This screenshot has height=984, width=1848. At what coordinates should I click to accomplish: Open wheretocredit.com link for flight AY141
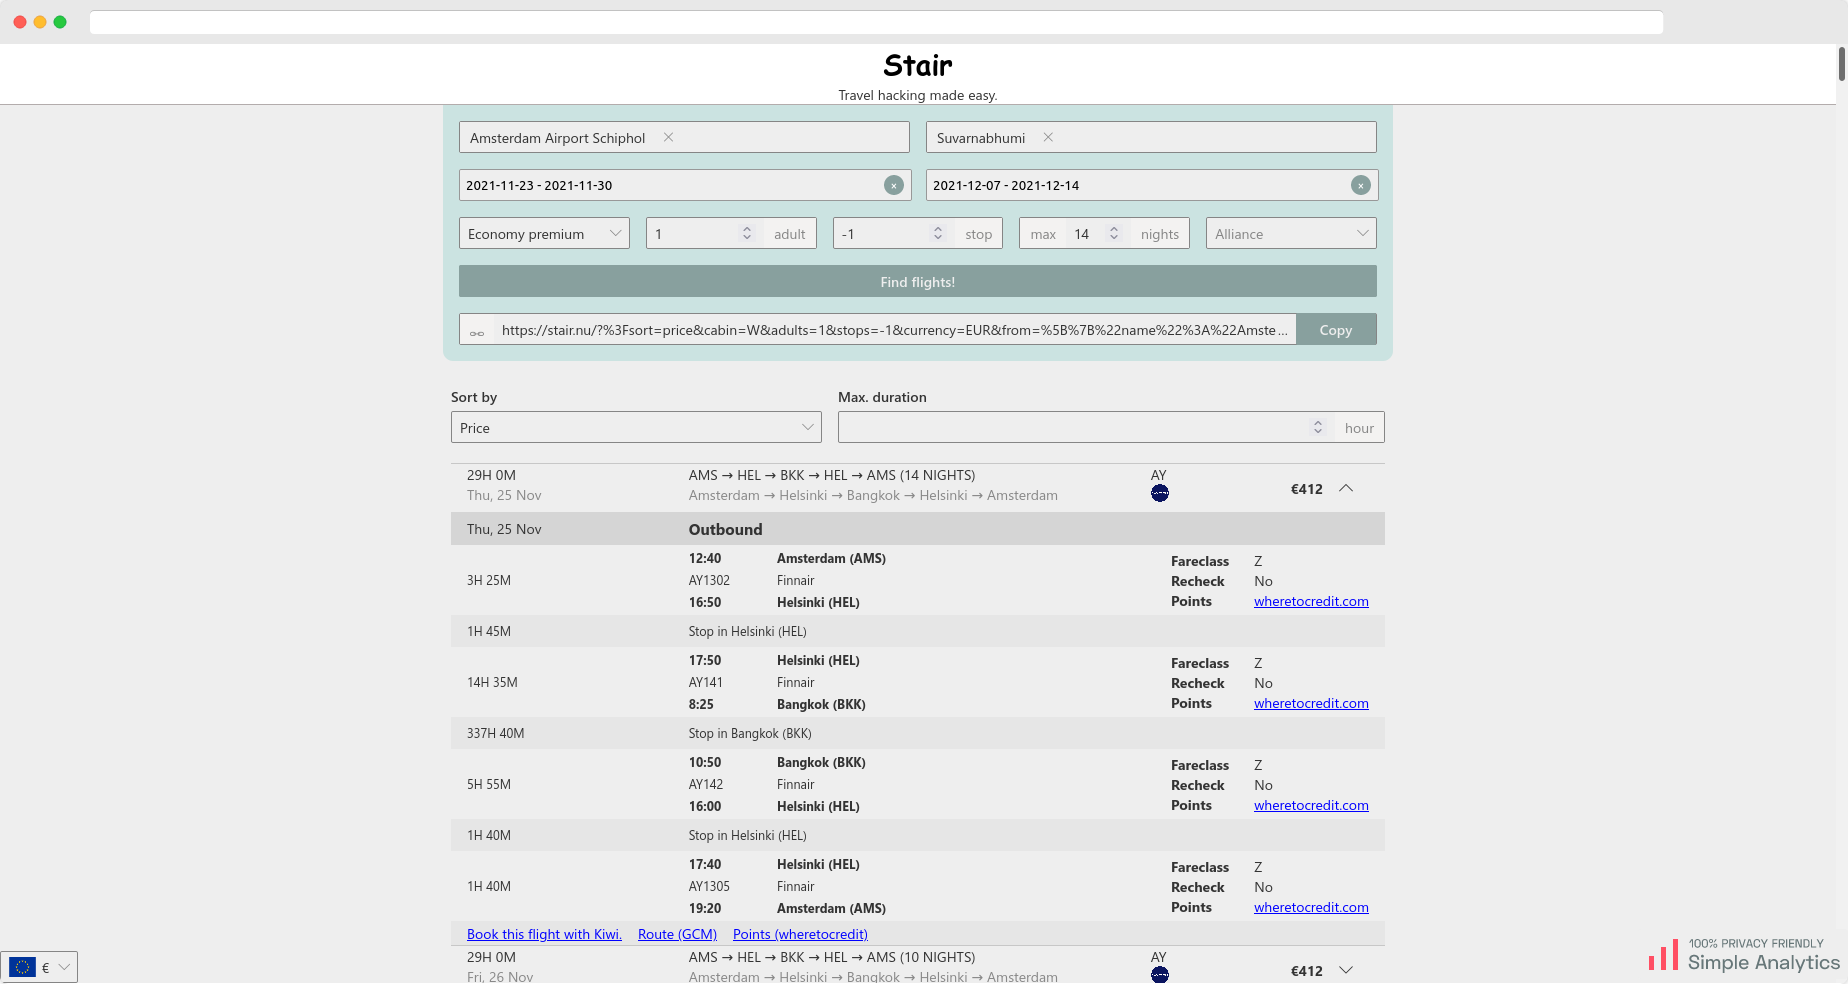point(1311,703)
